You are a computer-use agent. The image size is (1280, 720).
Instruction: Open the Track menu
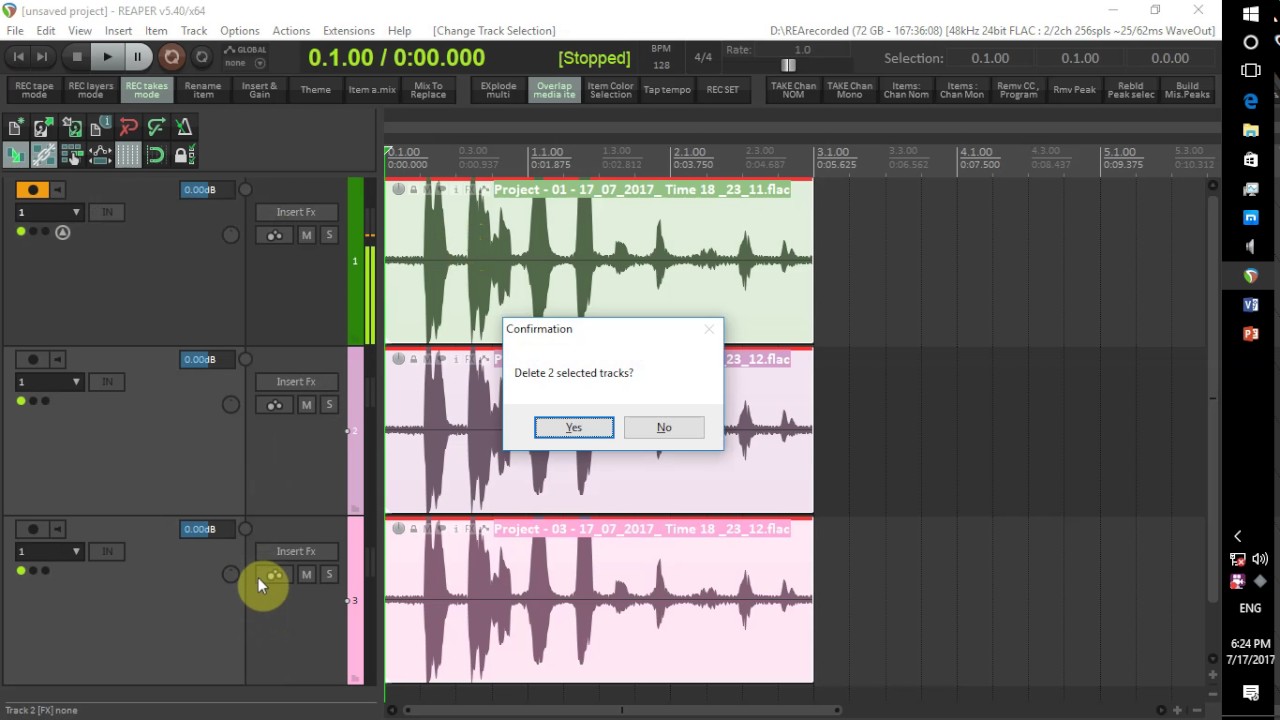(x=194, y=31)
